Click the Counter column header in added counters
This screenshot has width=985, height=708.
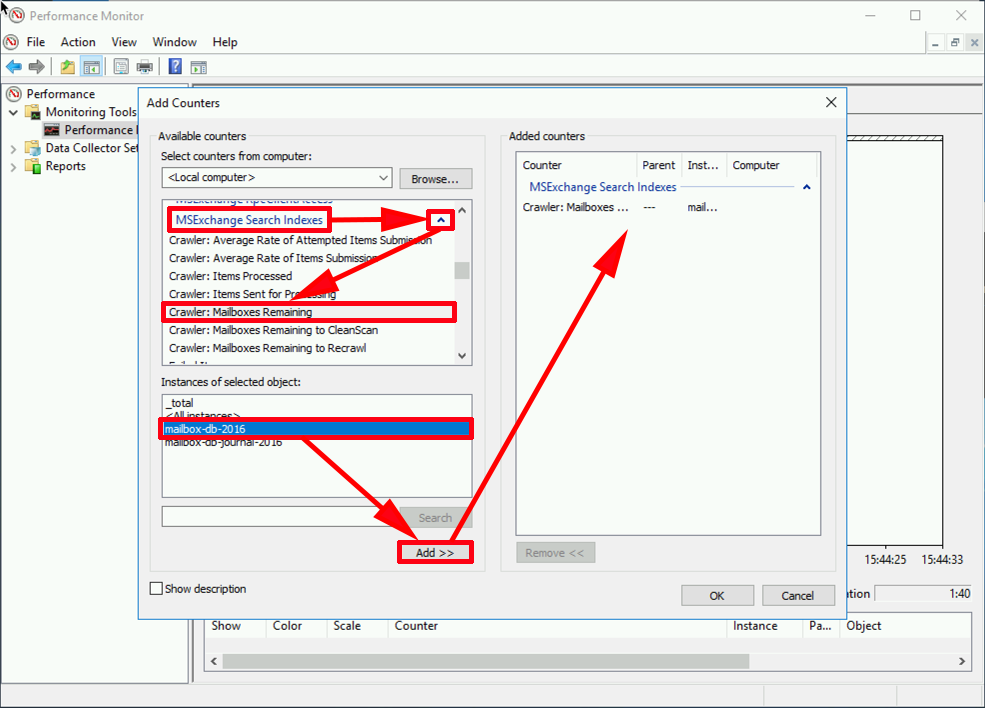click(x=577, y=165)
